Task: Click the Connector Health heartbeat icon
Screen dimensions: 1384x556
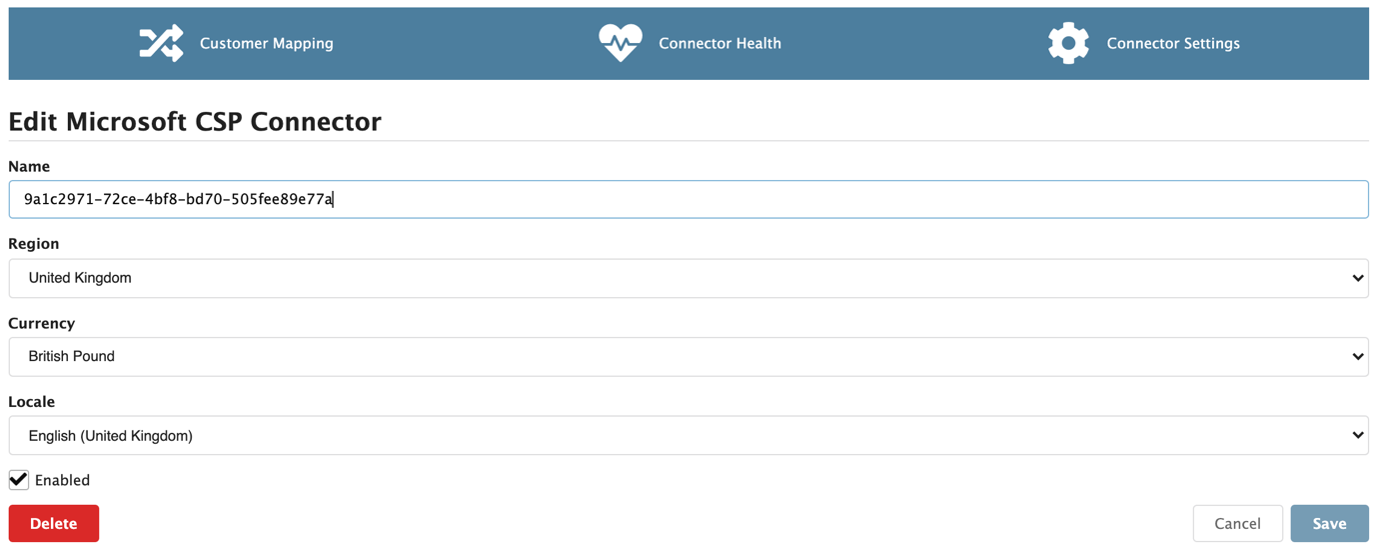Action: point(620,43)
